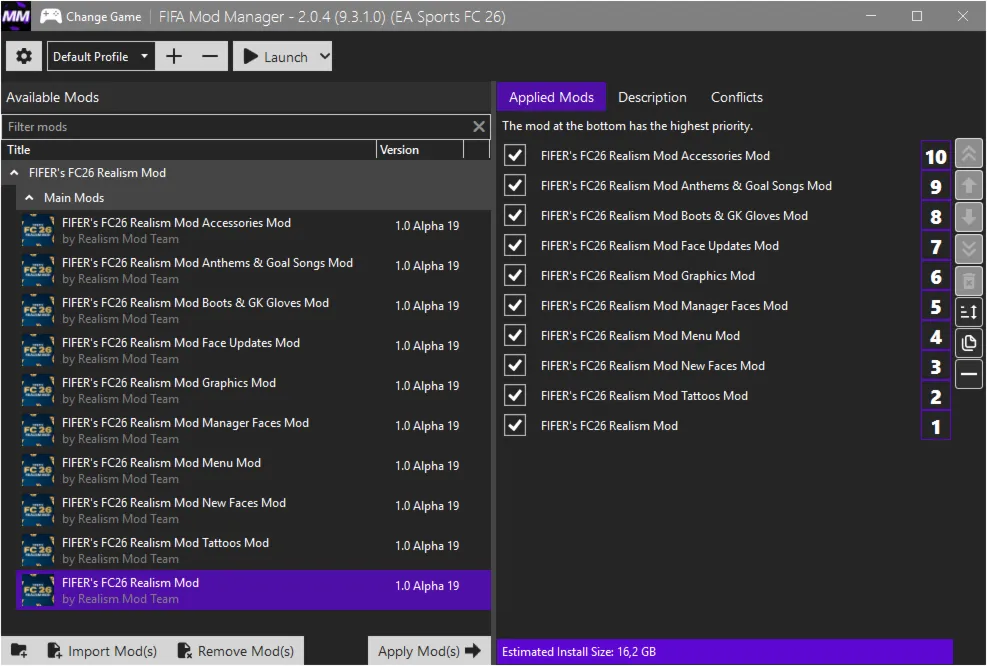Select Boots & GK Gloves Mod in Available Mods
This screenshot has width=987, height=666.
[x=253, y=310]
